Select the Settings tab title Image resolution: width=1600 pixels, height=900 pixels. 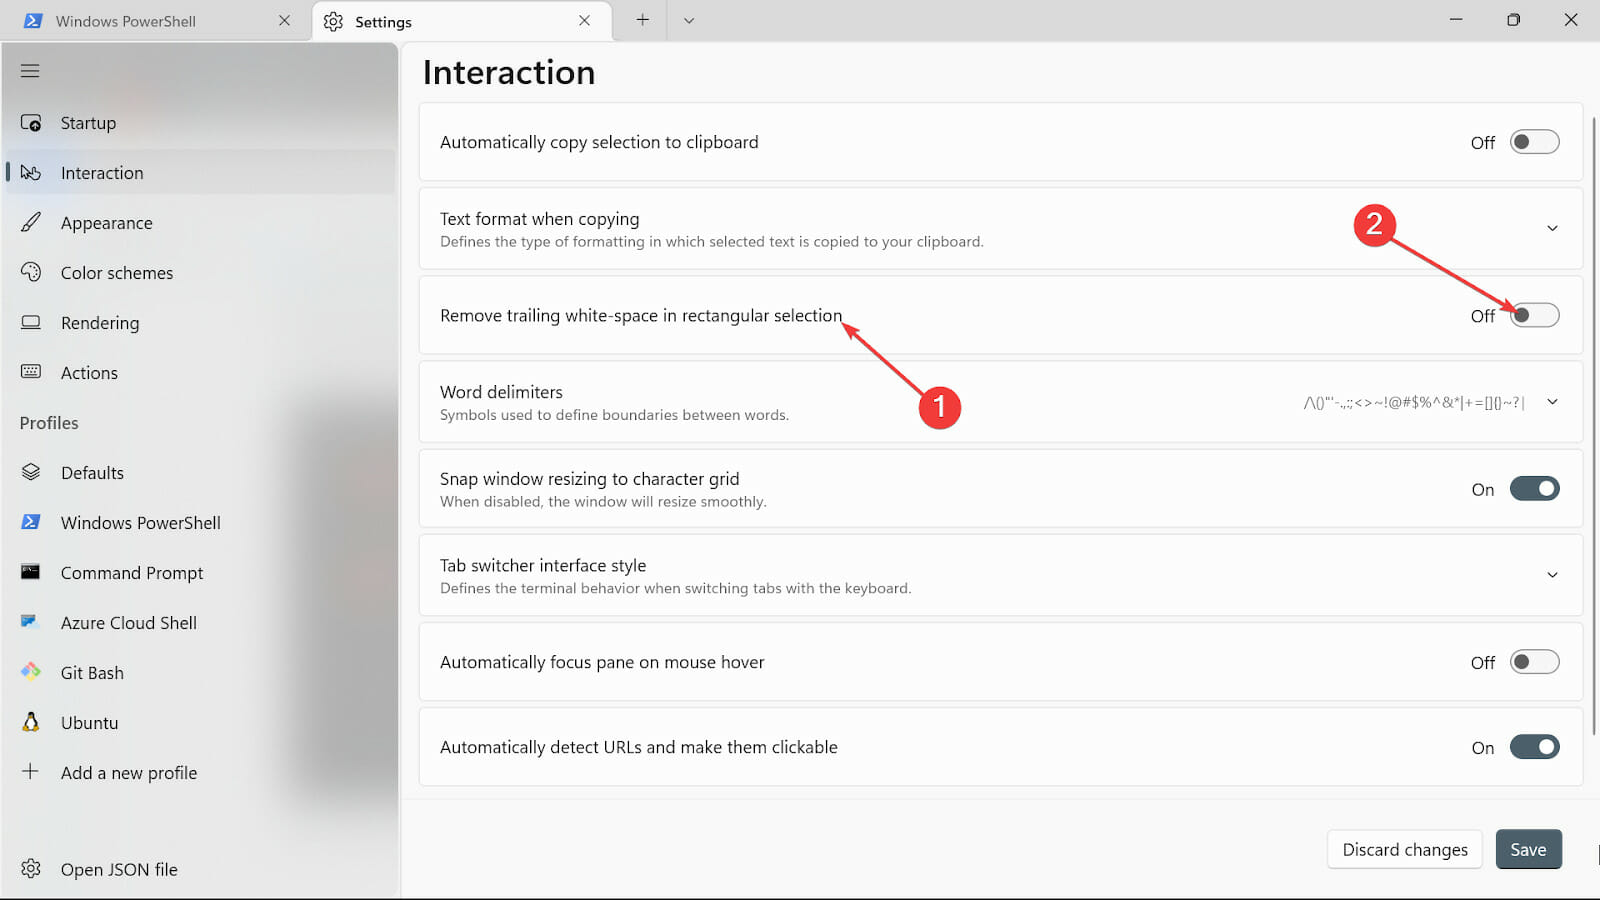click(383, 22)
